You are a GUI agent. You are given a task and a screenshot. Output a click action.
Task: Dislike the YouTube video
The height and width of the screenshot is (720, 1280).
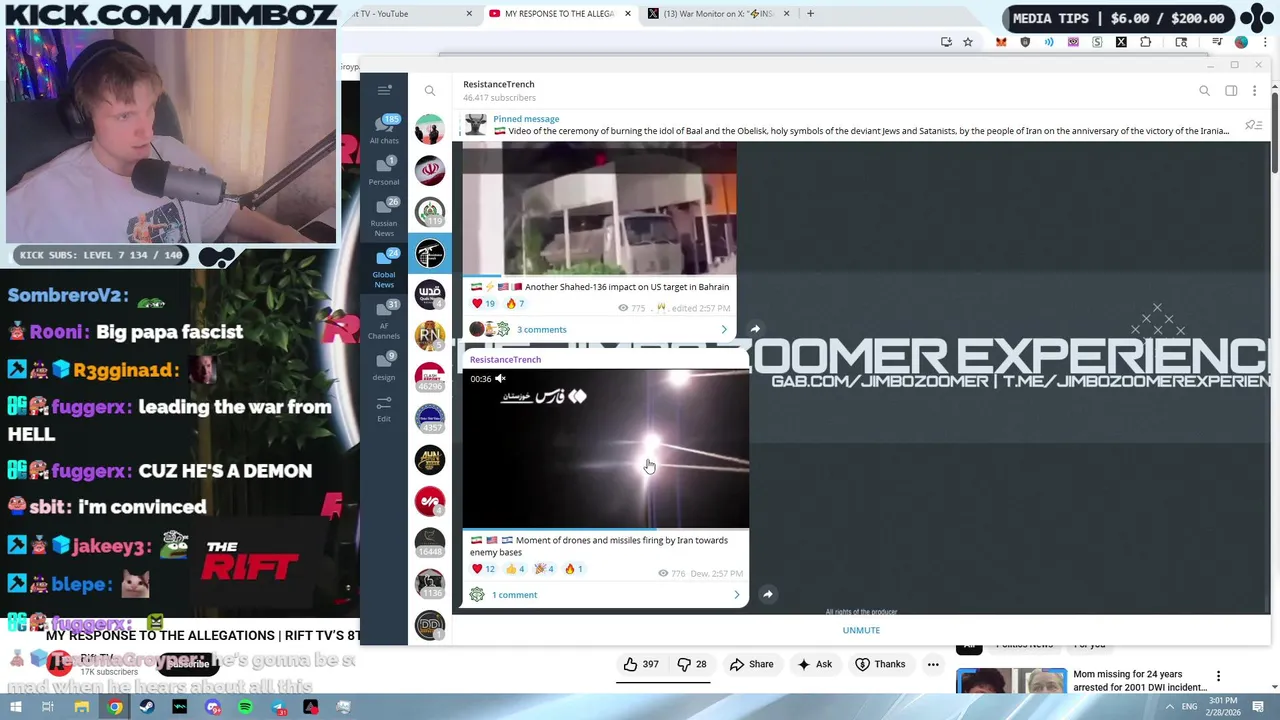[x=691, y=664]
